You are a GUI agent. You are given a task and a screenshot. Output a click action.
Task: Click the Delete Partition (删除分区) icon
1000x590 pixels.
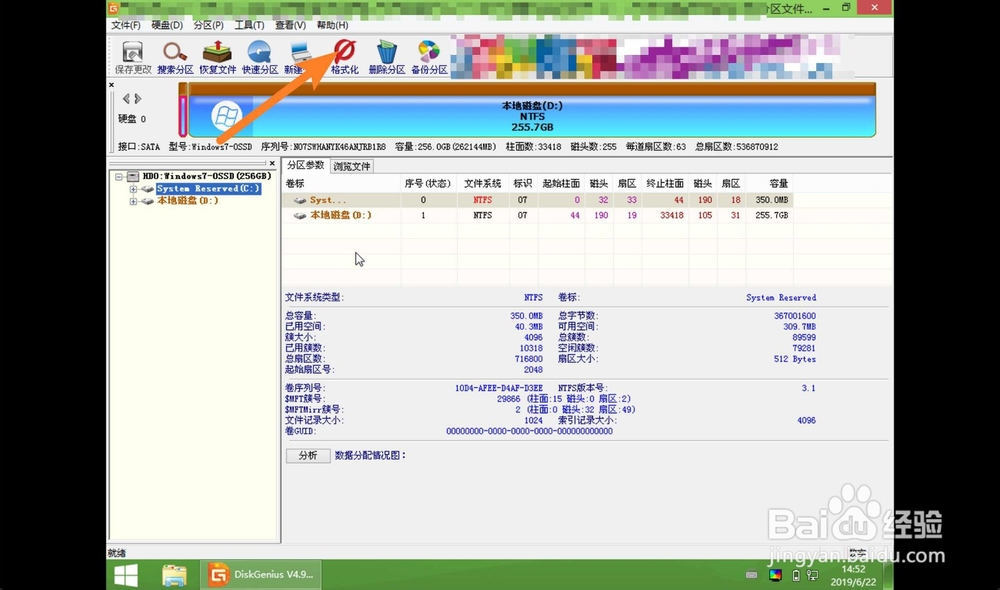pos(386,57)
